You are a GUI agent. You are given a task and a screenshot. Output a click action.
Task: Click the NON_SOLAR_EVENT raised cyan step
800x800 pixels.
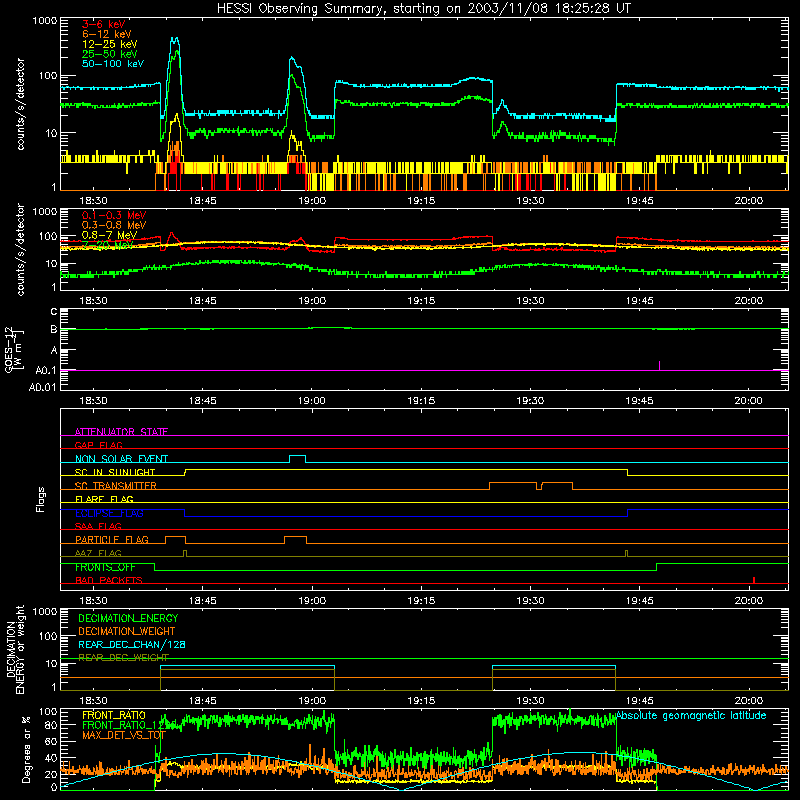click(297, 458)
